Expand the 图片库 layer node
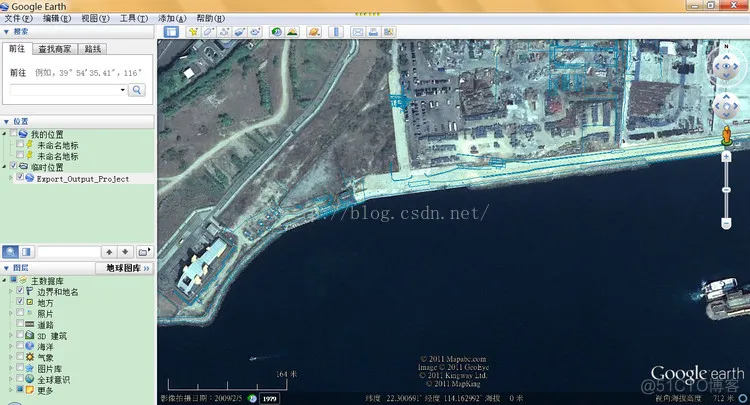 (11, 368)
